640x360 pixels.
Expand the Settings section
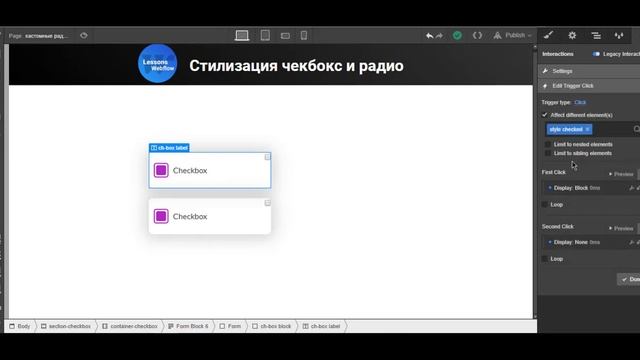pos(589,71)
